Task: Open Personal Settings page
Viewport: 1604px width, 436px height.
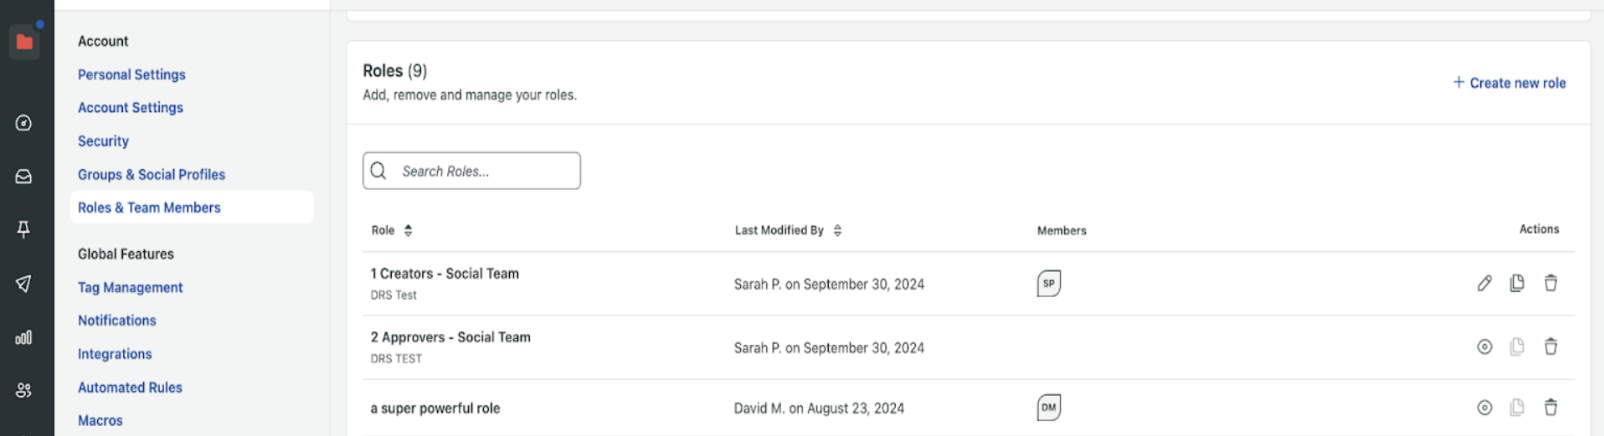Action: (132, 75)
